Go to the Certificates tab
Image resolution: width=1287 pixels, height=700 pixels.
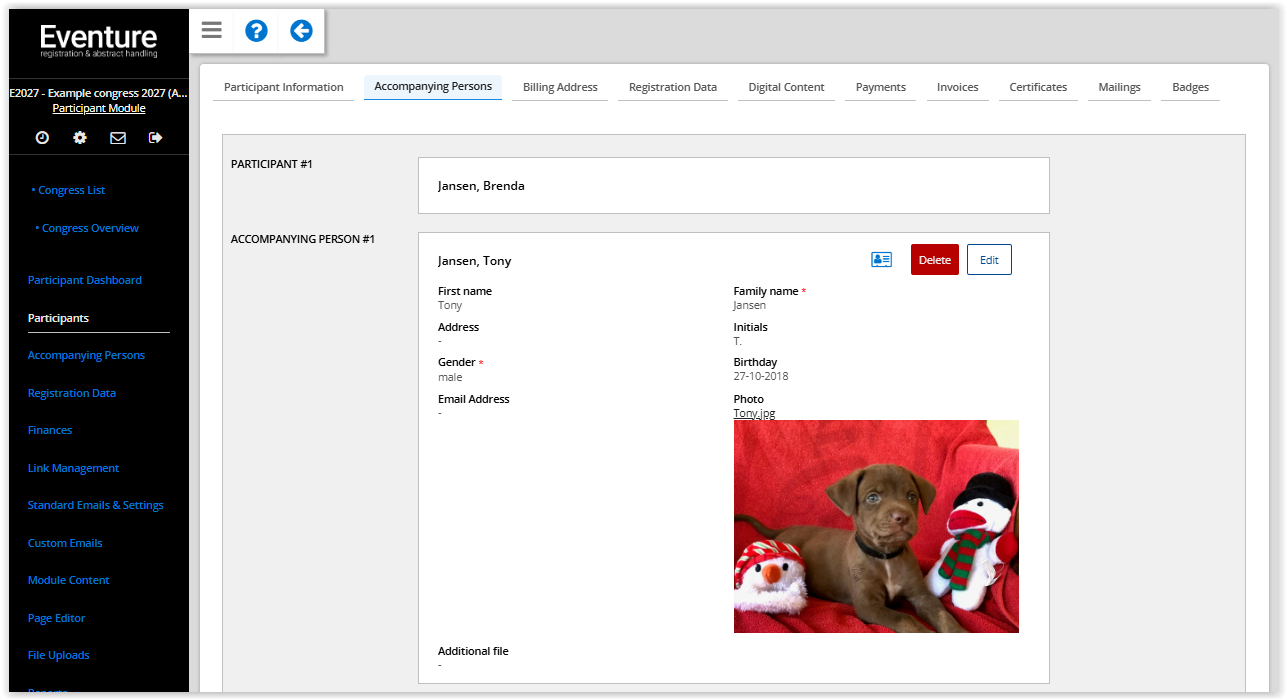1038,87
